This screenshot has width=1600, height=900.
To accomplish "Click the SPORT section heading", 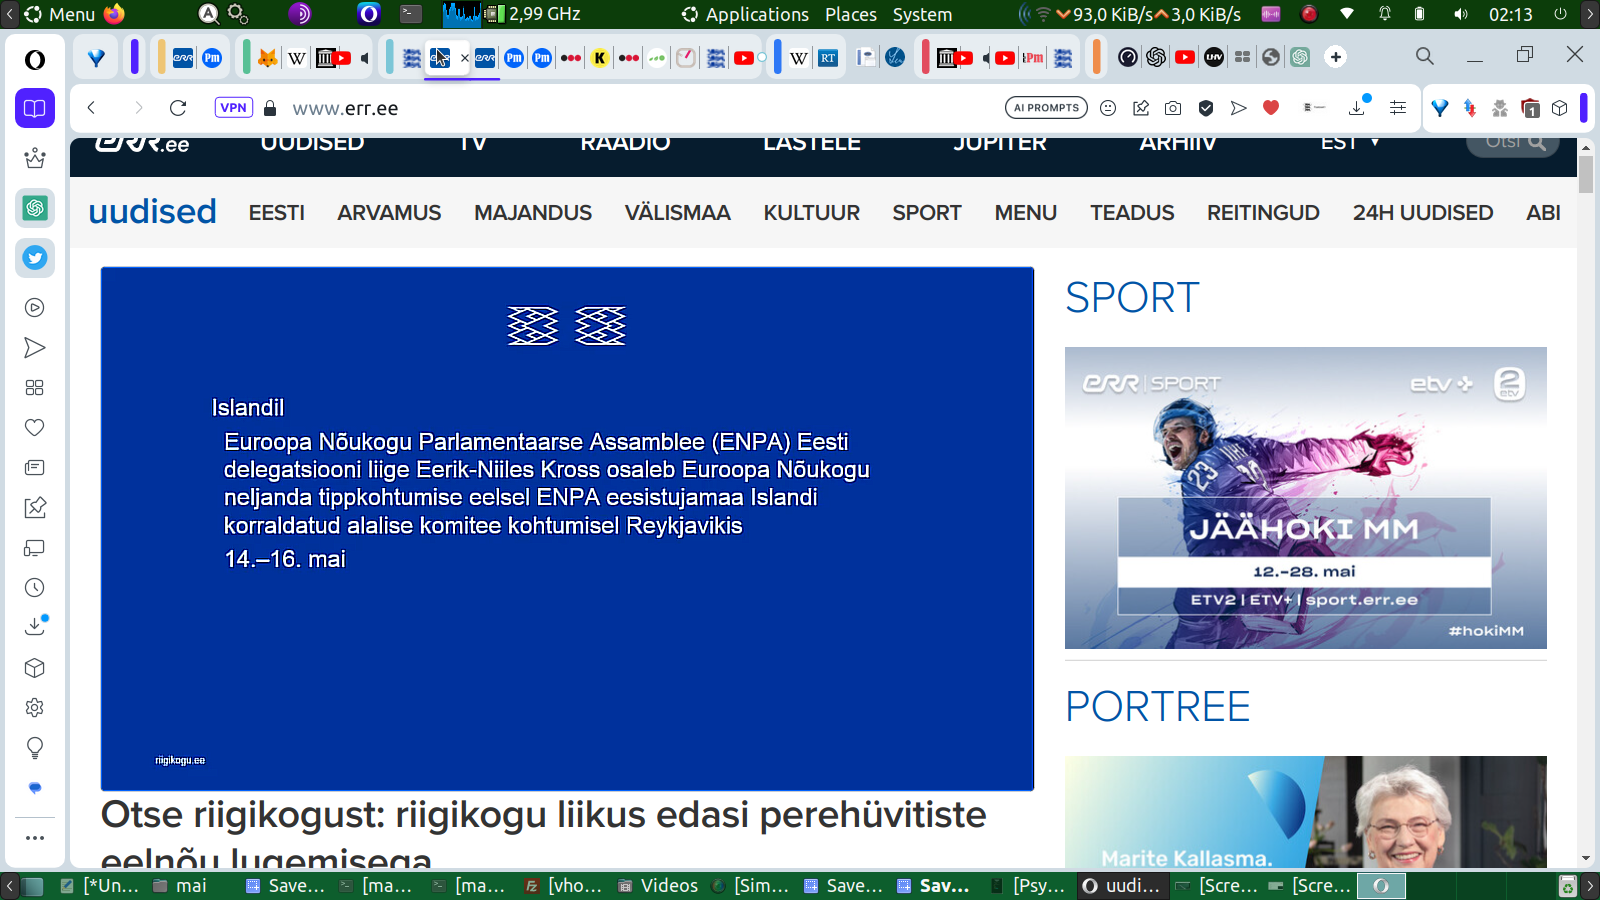I will pyautogui.click(x=1132, y=298).
